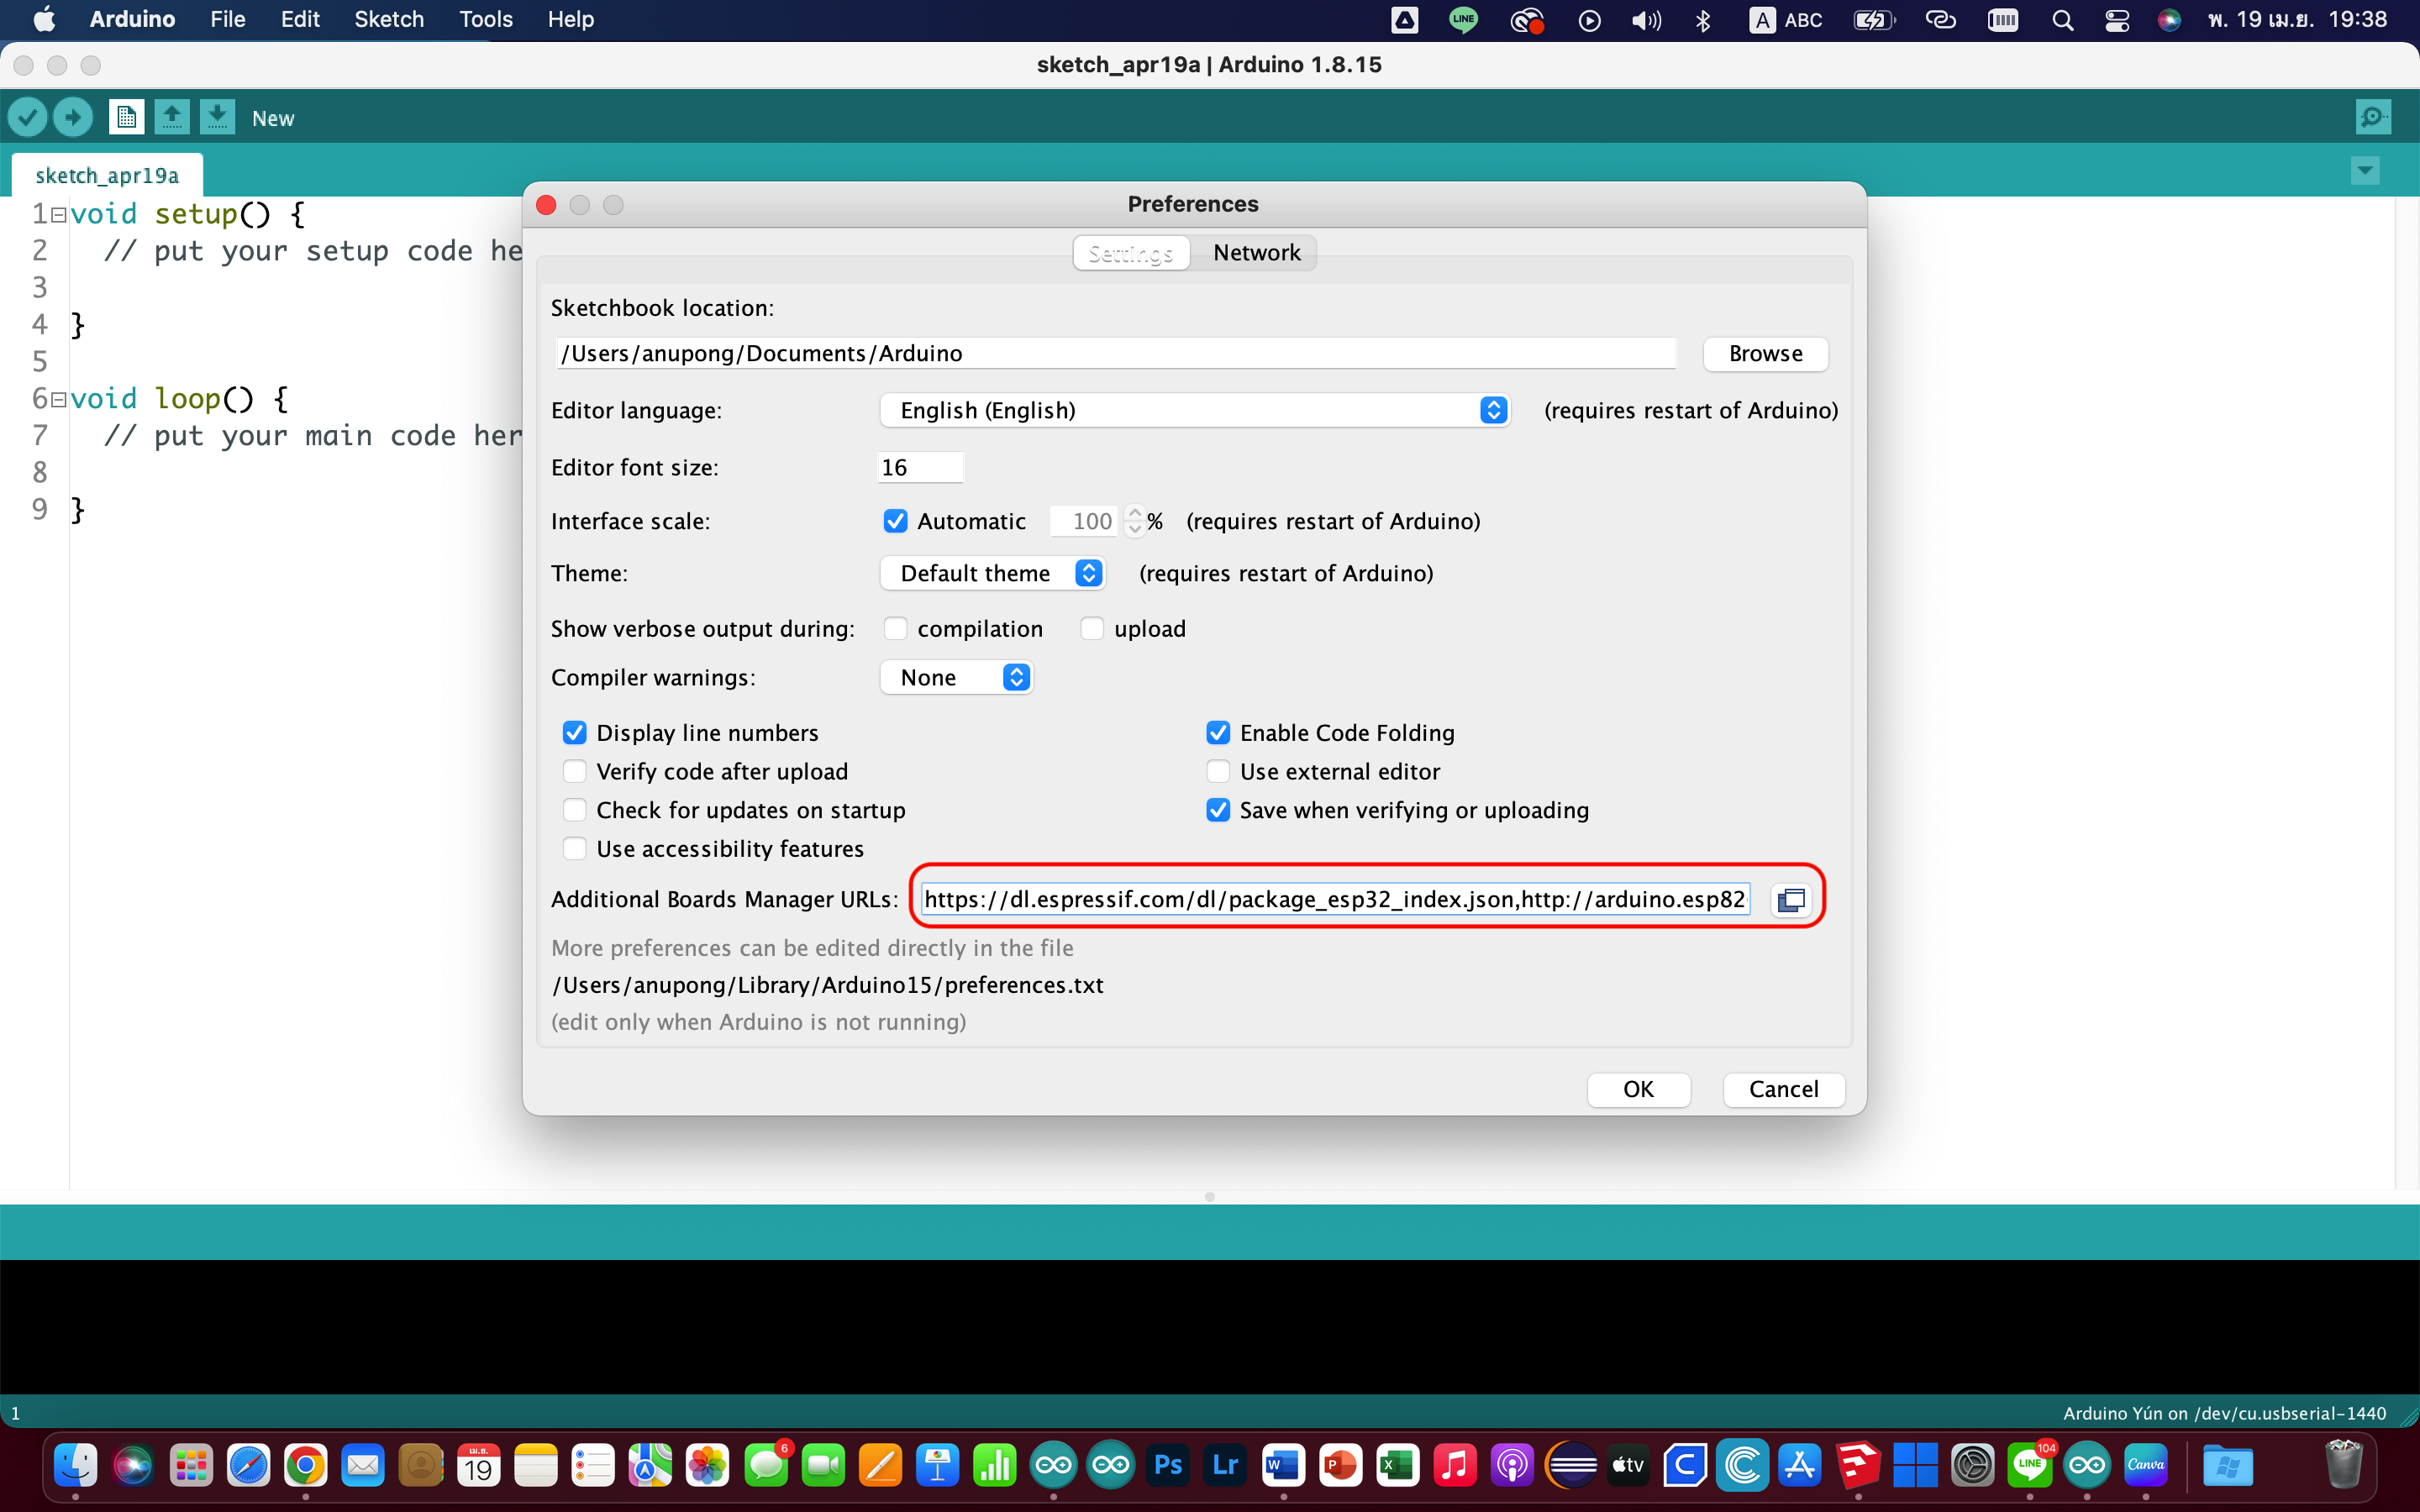The width and height of the screenshot is (2420, 1512).
Task: Click the Additional Boards Manager URLs field
Action: click(x=1335, y=899)
